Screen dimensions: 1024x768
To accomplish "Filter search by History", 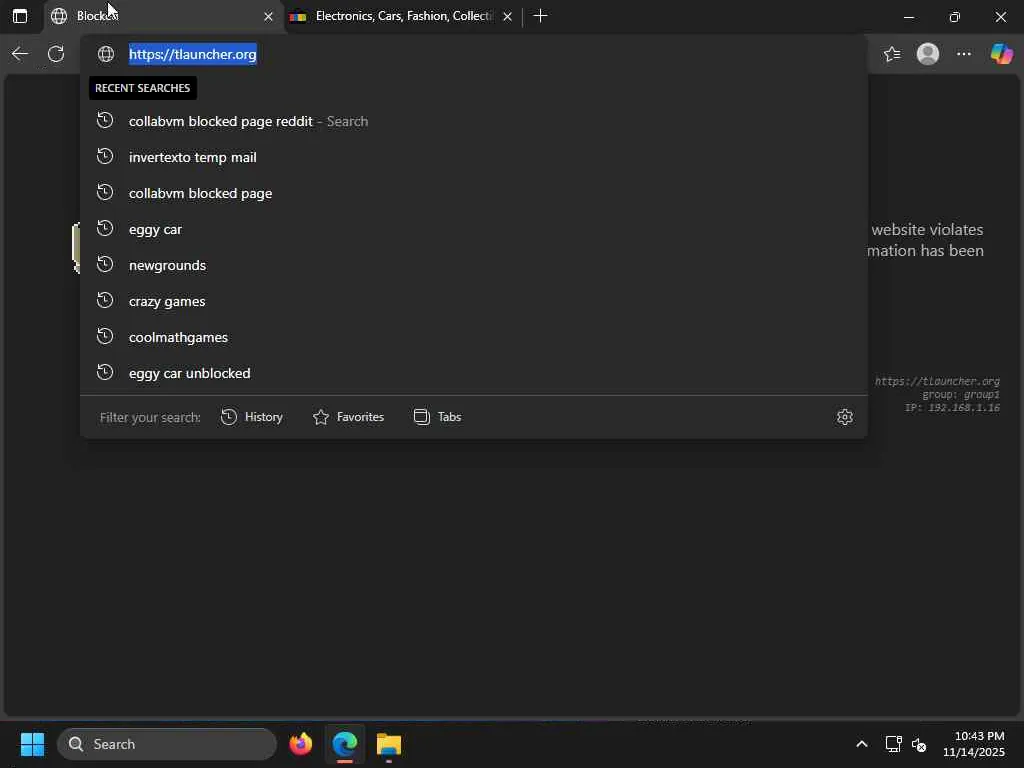I will [x=251, y=417].
